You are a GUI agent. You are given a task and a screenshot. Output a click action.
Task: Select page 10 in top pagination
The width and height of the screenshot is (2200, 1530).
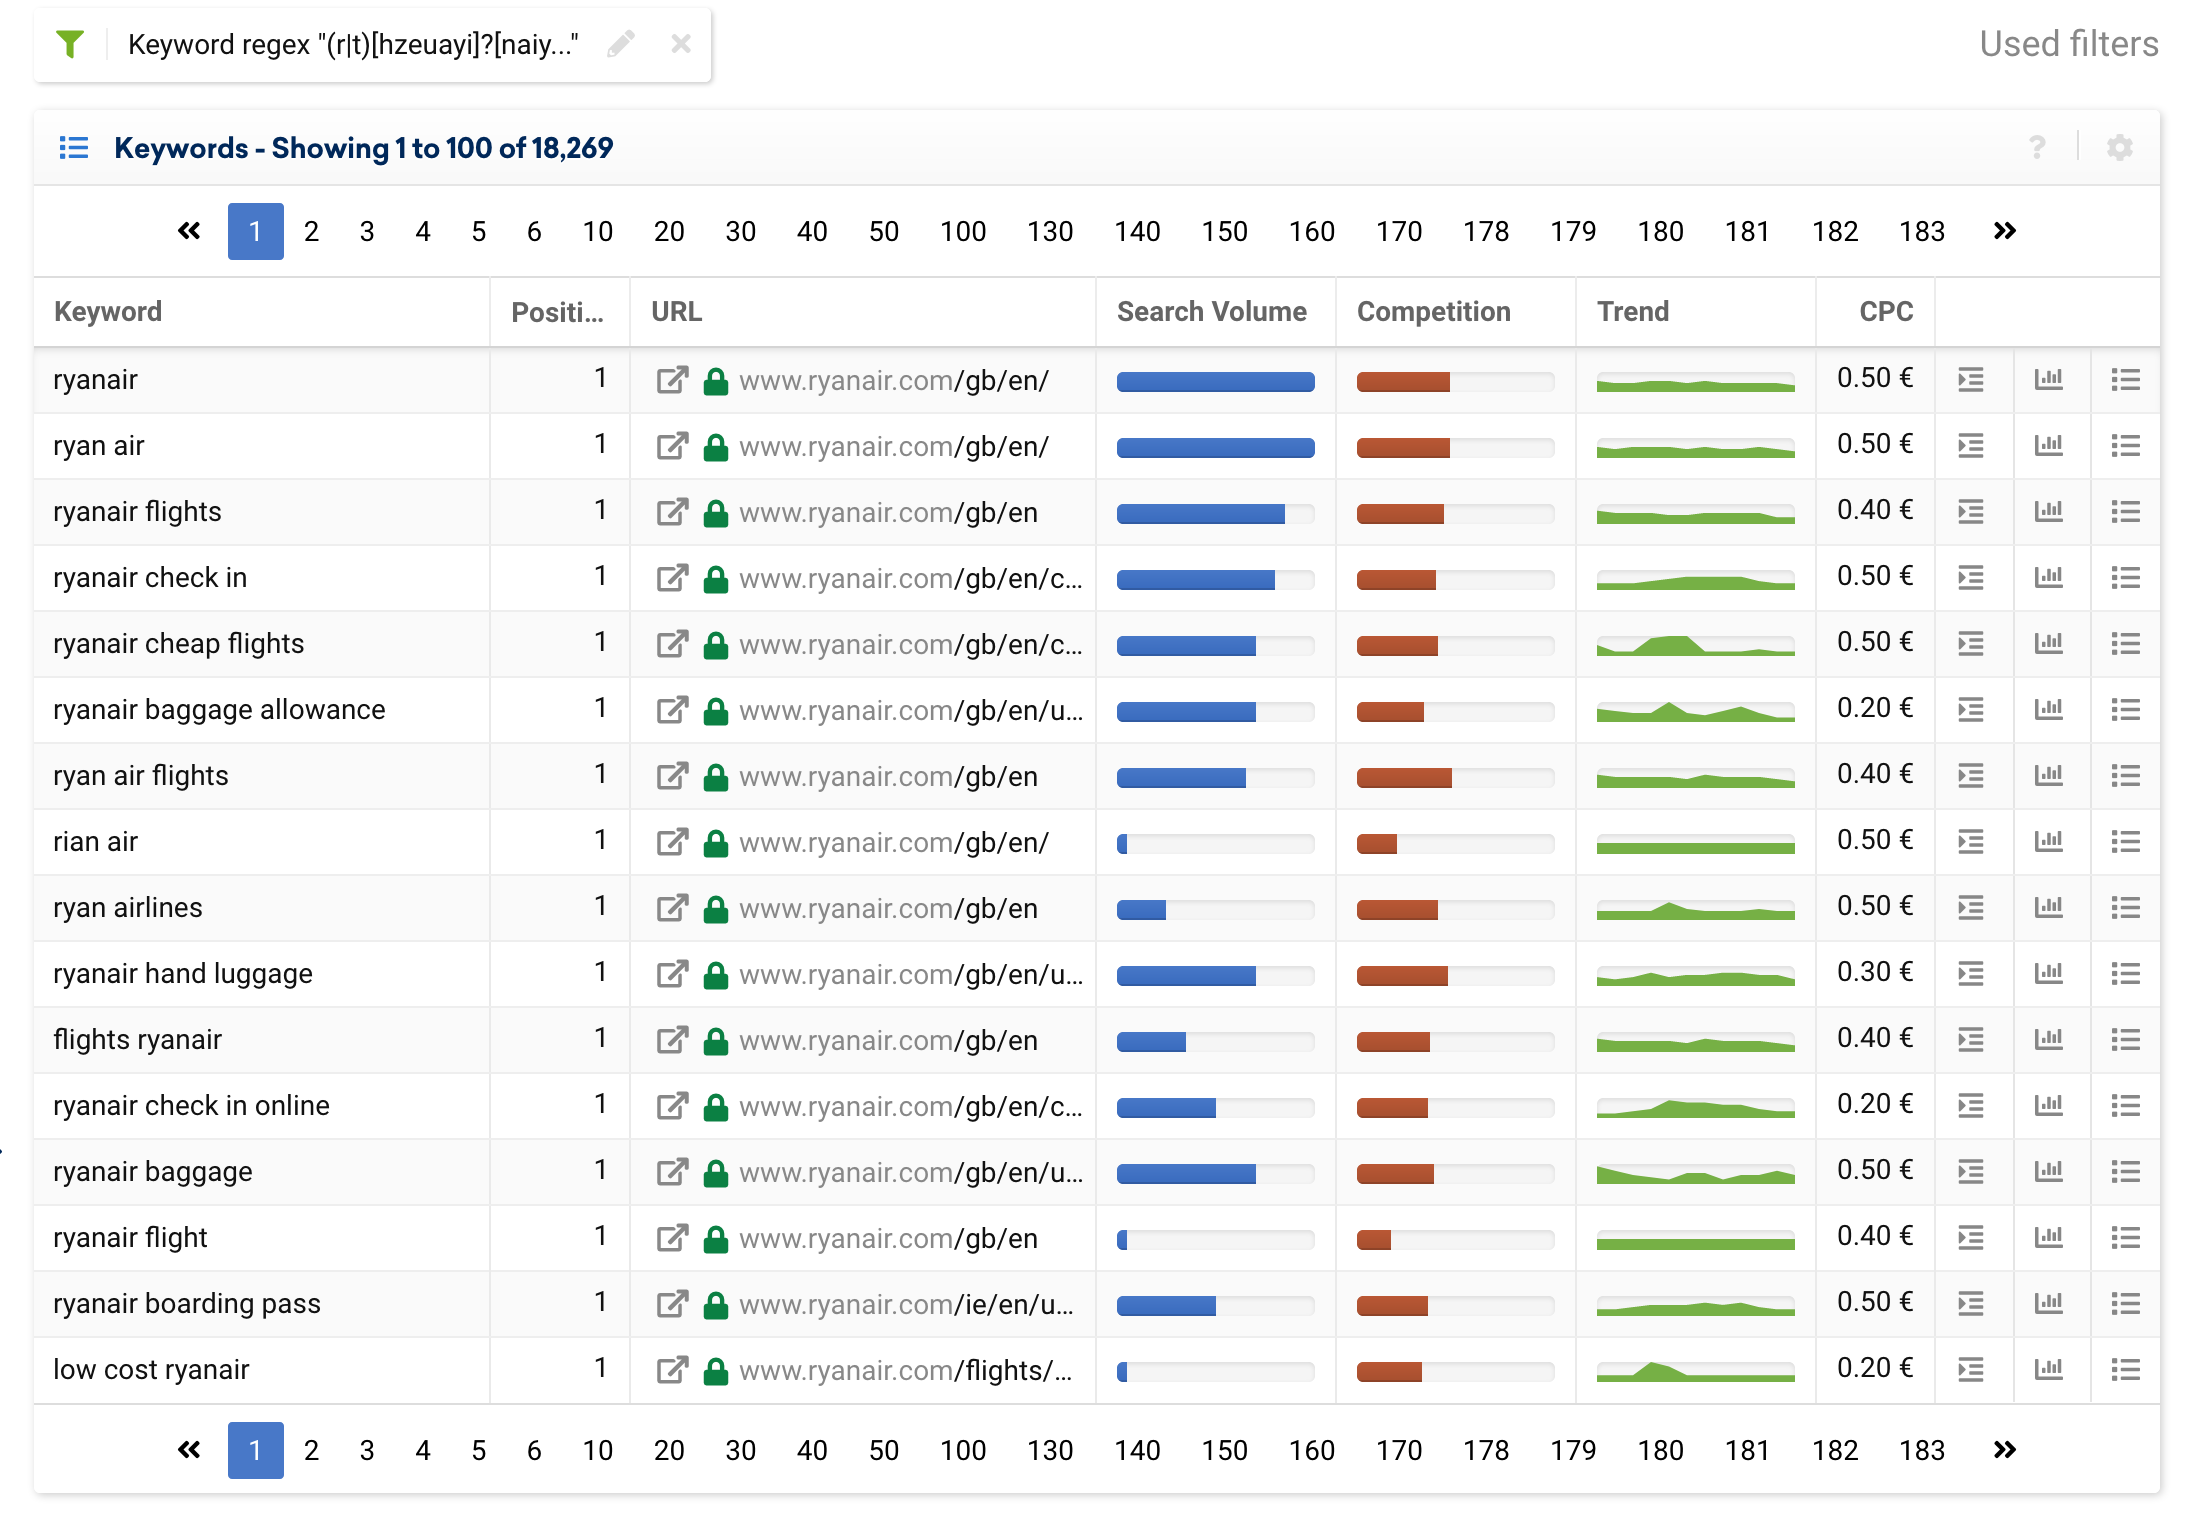[598, 231]
